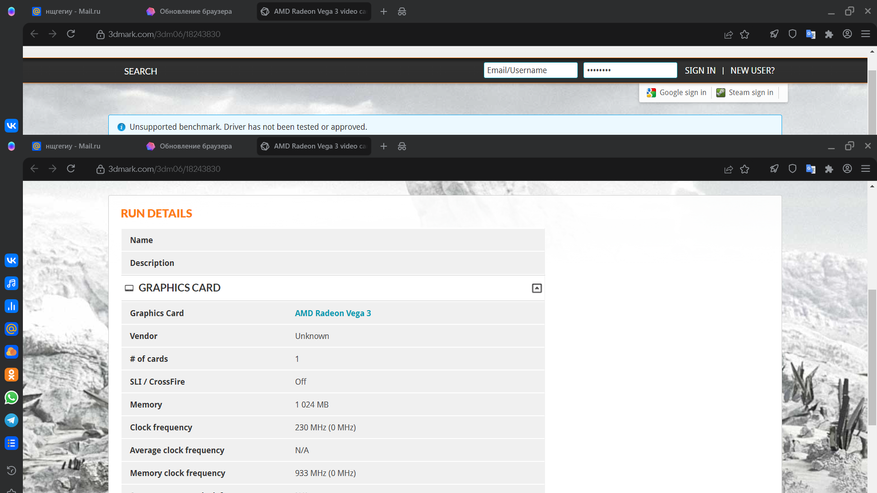
Task: Click the Vendor 'Unknown' value
Action: coord(312,336)
